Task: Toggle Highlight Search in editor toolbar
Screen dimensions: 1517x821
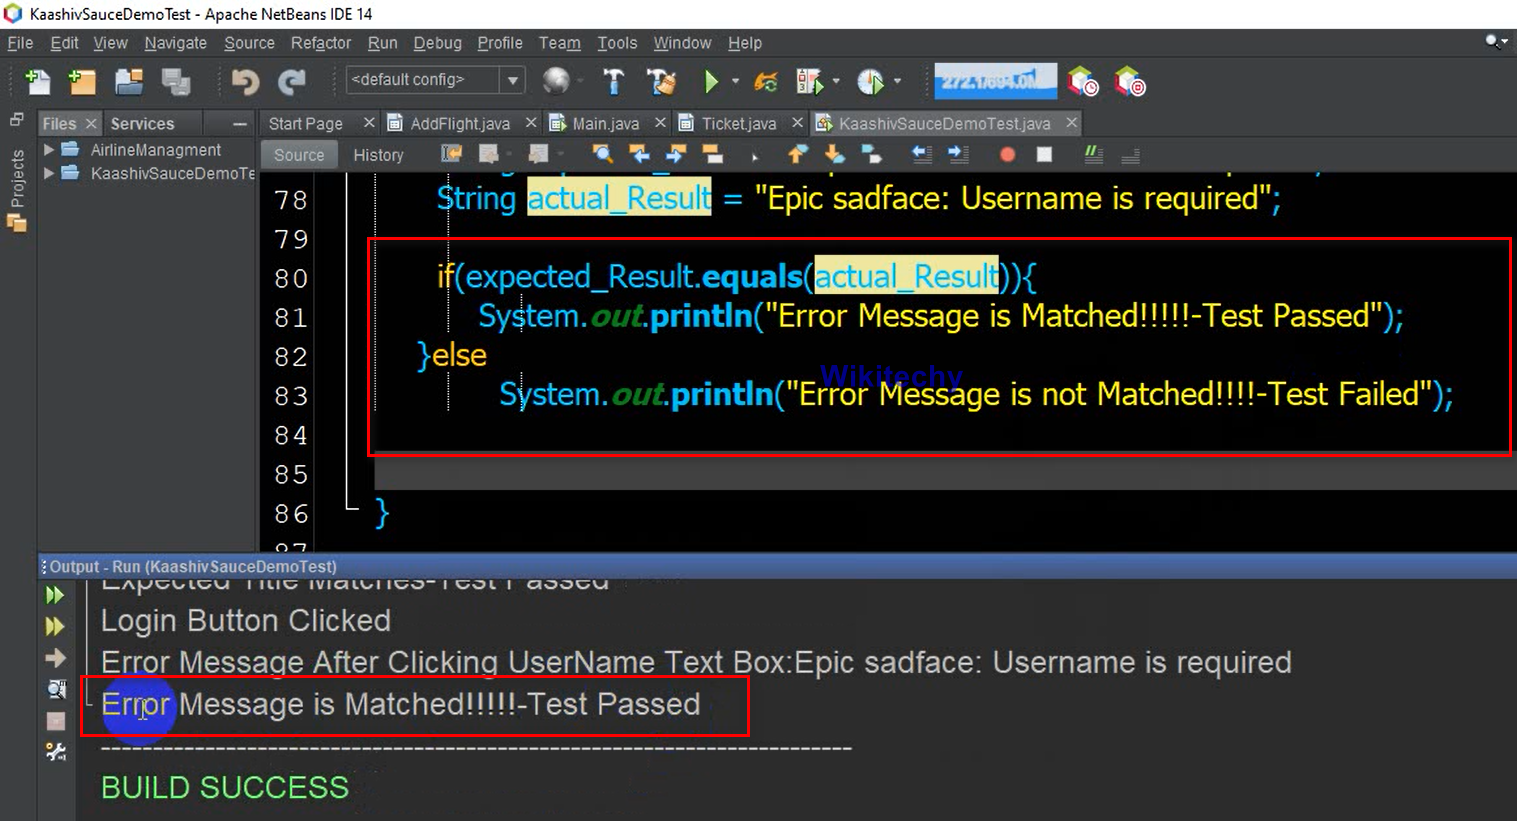Action: point(711,154)
